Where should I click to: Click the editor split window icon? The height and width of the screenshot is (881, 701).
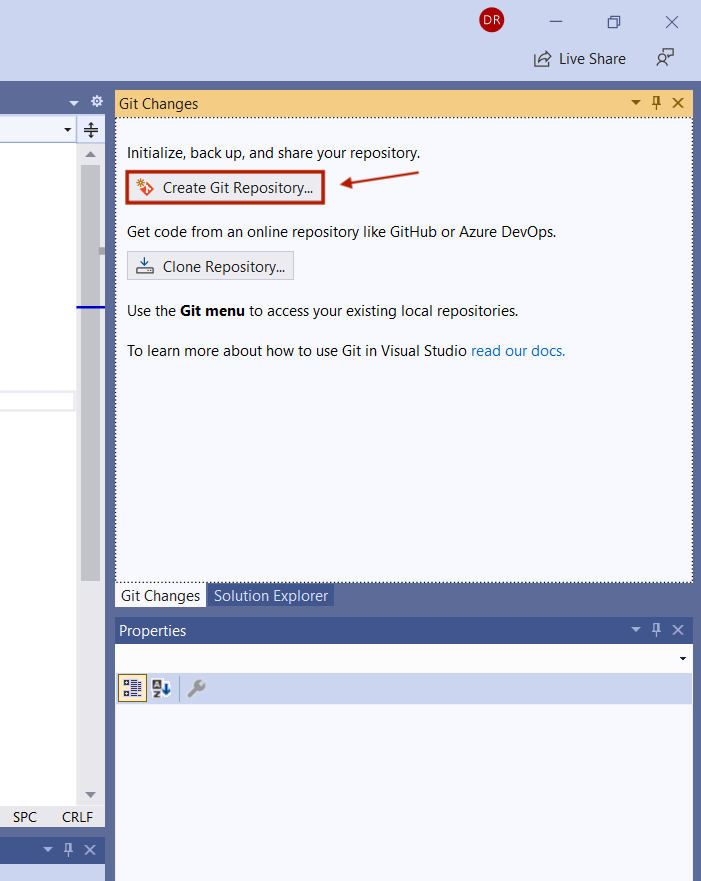[91, 130]
